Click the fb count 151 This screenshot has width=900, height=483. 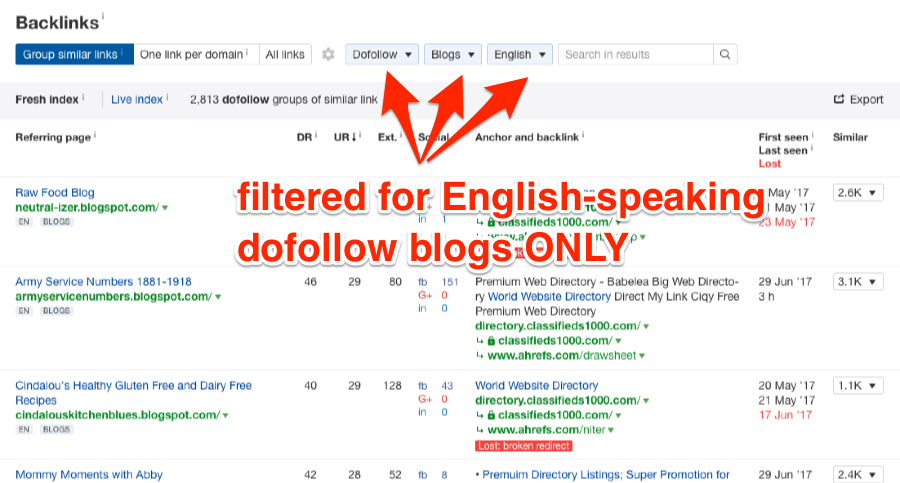point(450,282)
